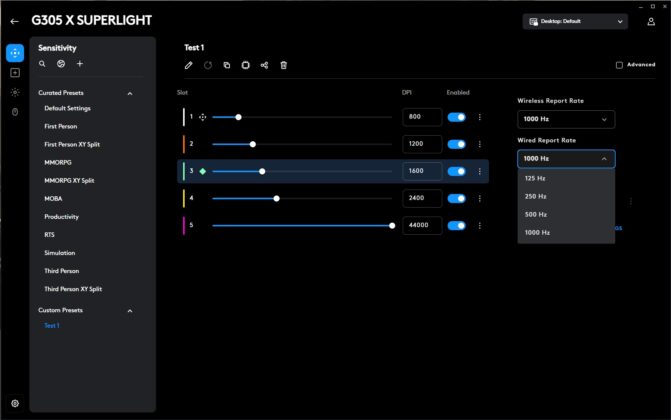Collapse the Wired Report Rate dropdown
This screenshot has height=420, width=671.
click(x=566, y=159)
